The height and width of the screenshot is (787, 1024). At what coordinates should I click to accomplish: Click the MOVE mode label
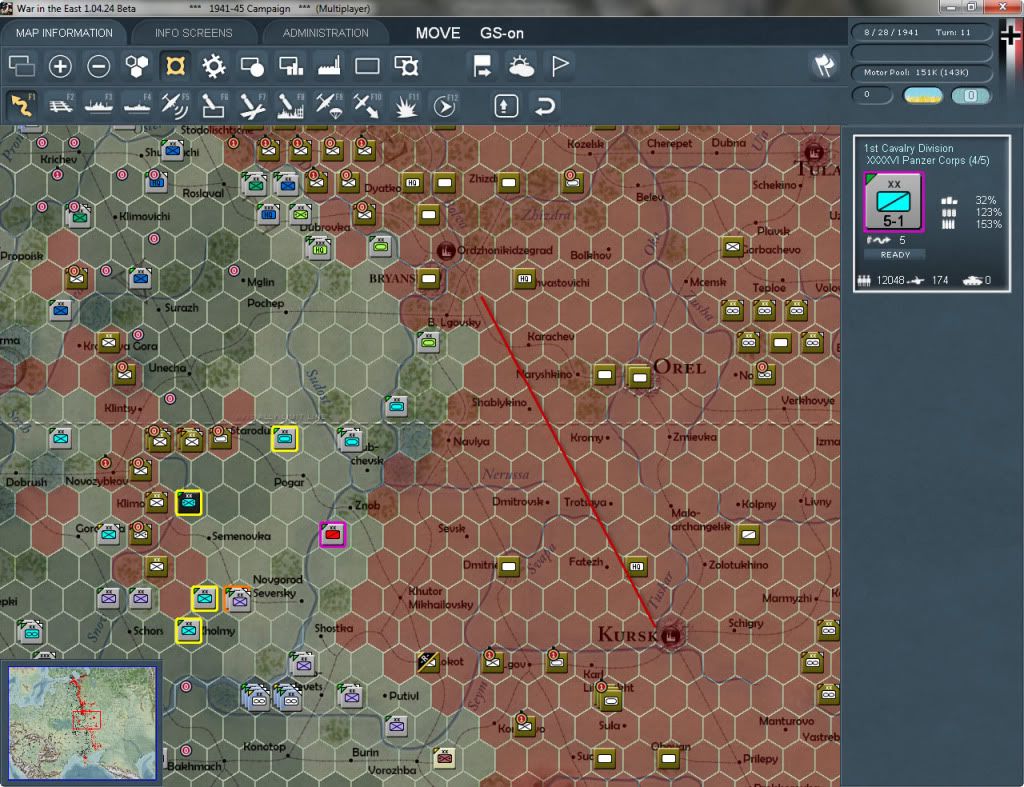(x=438, y=33)
